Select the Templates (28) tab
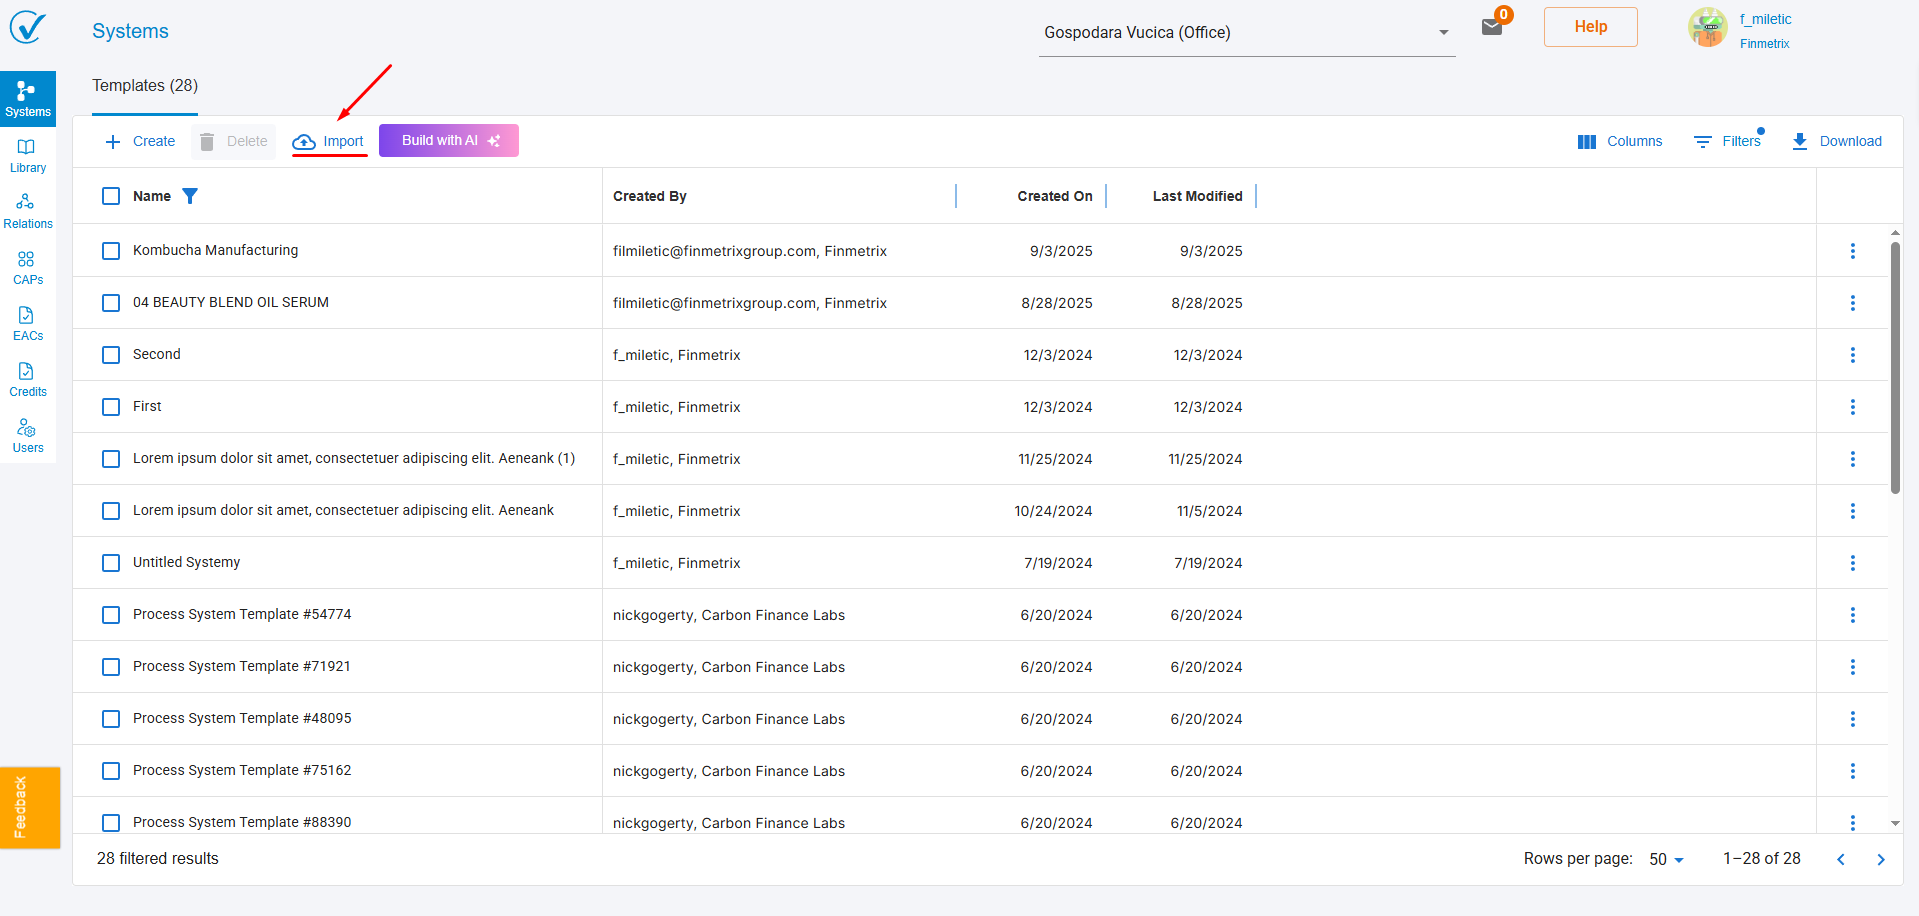Image resolution: width=1919 pixels, height=916 pixels. click(x=145, y=86)
